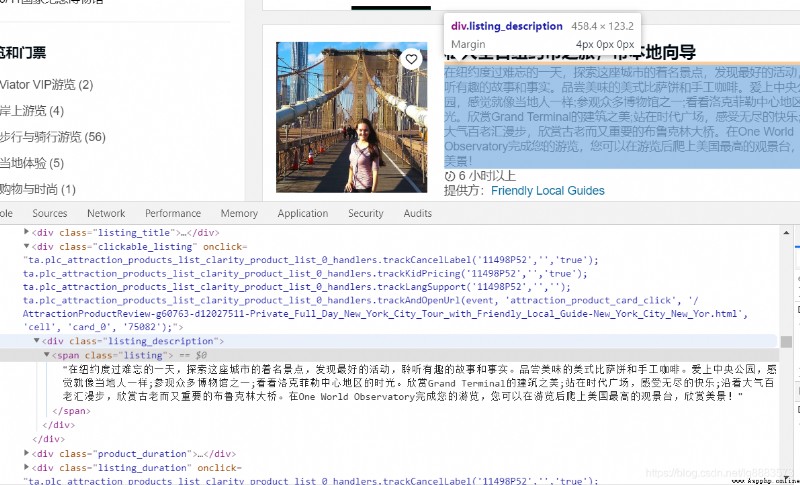Image resolution: width=800 pixels, height=485 pixels.
Task: Click the trackLangSupport handler code line
Action: tap(297, 287)
